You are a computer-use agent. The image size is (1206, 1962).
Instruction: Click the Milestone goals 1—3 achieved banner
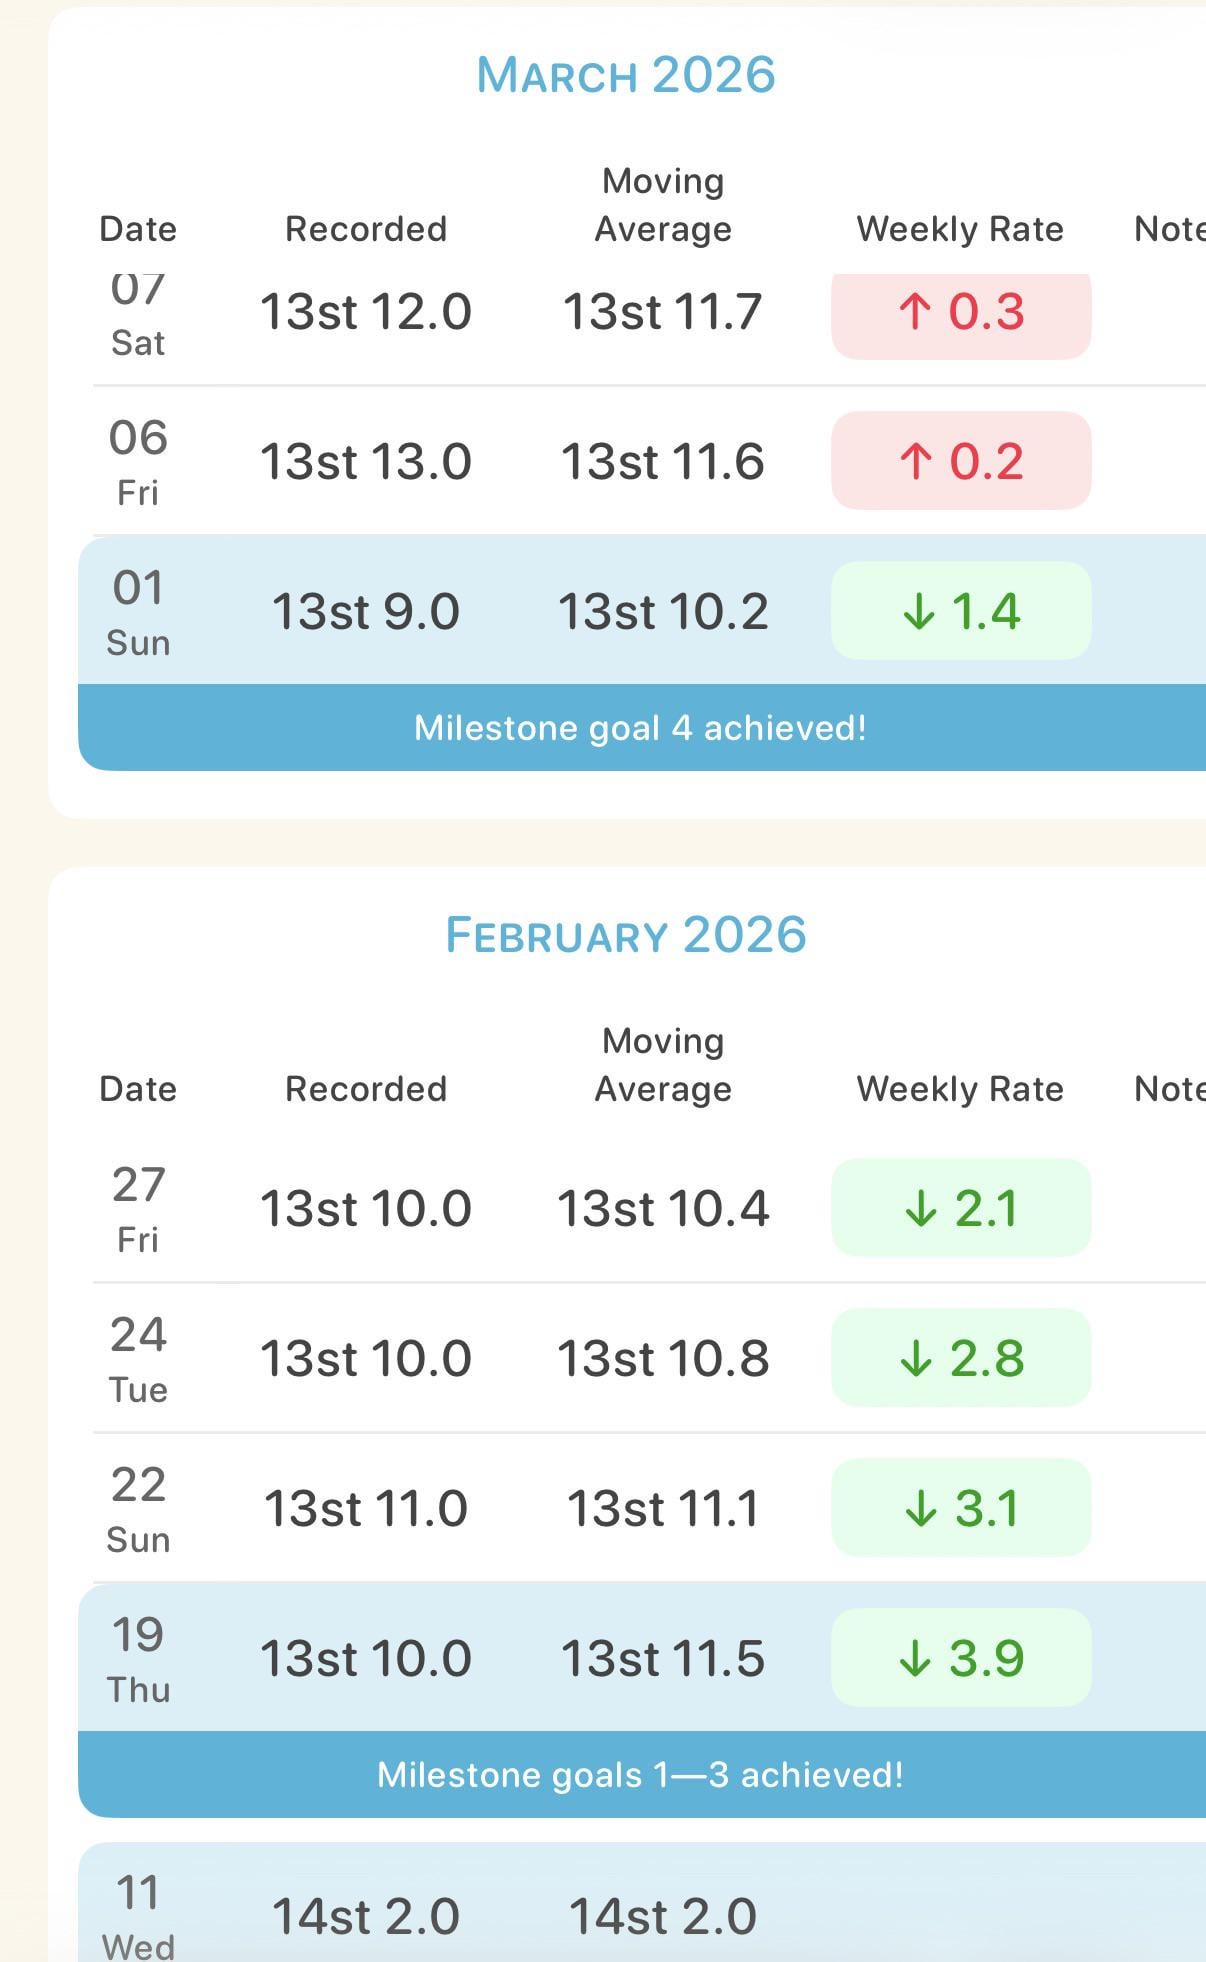point(640,1775)
